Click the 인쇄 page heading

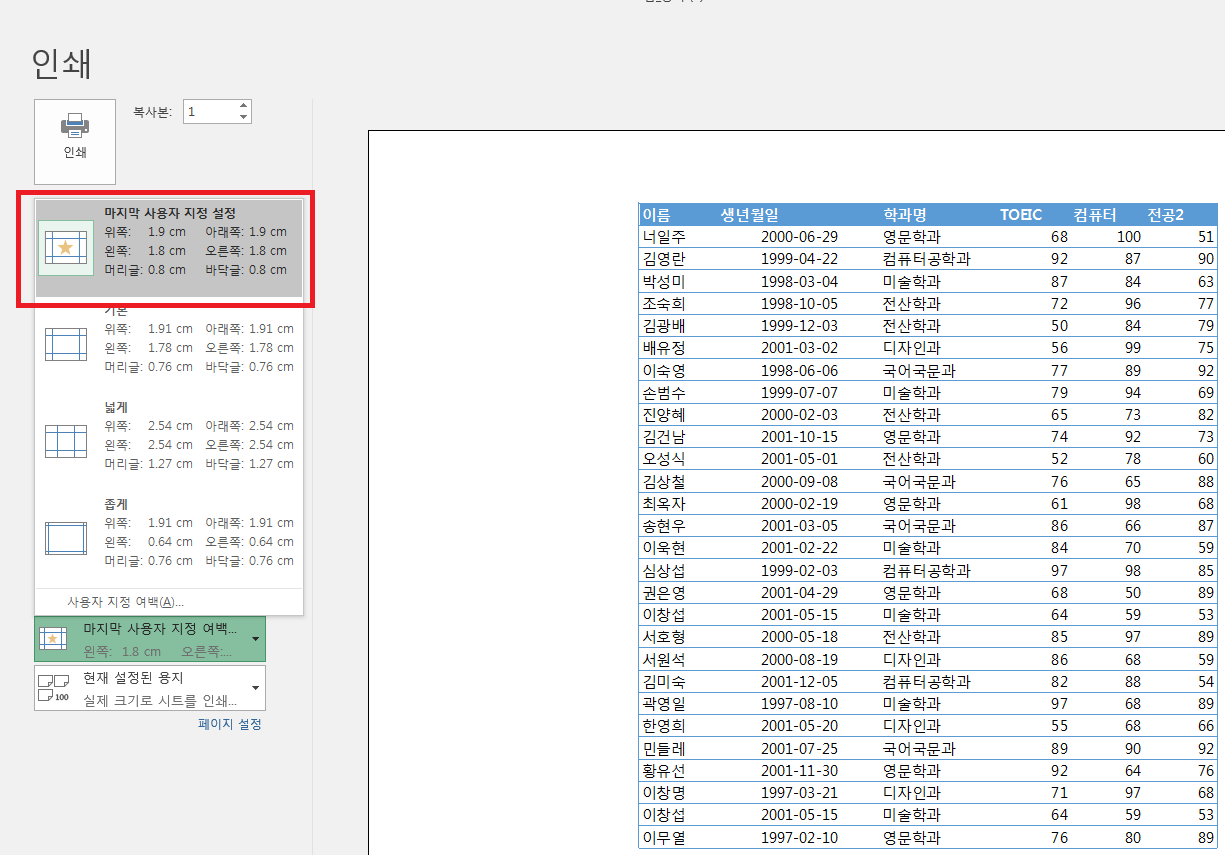point(62,63)
